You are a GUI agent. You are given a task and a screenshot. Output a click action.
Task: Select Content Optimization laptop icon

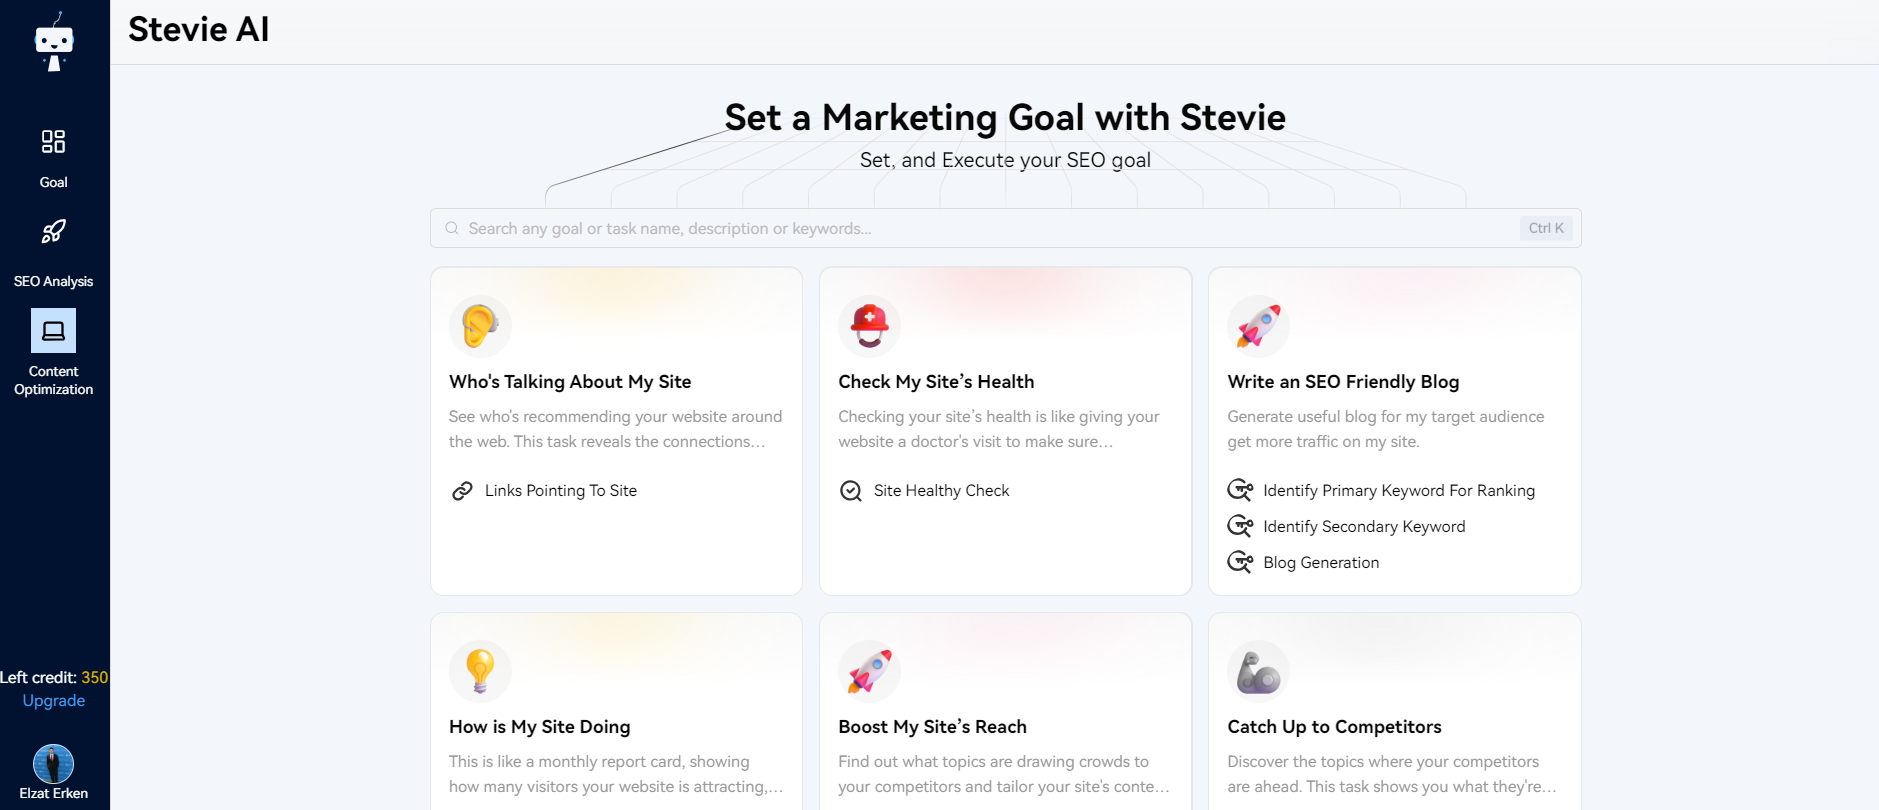pyautogui.click(x=53, y=331)
